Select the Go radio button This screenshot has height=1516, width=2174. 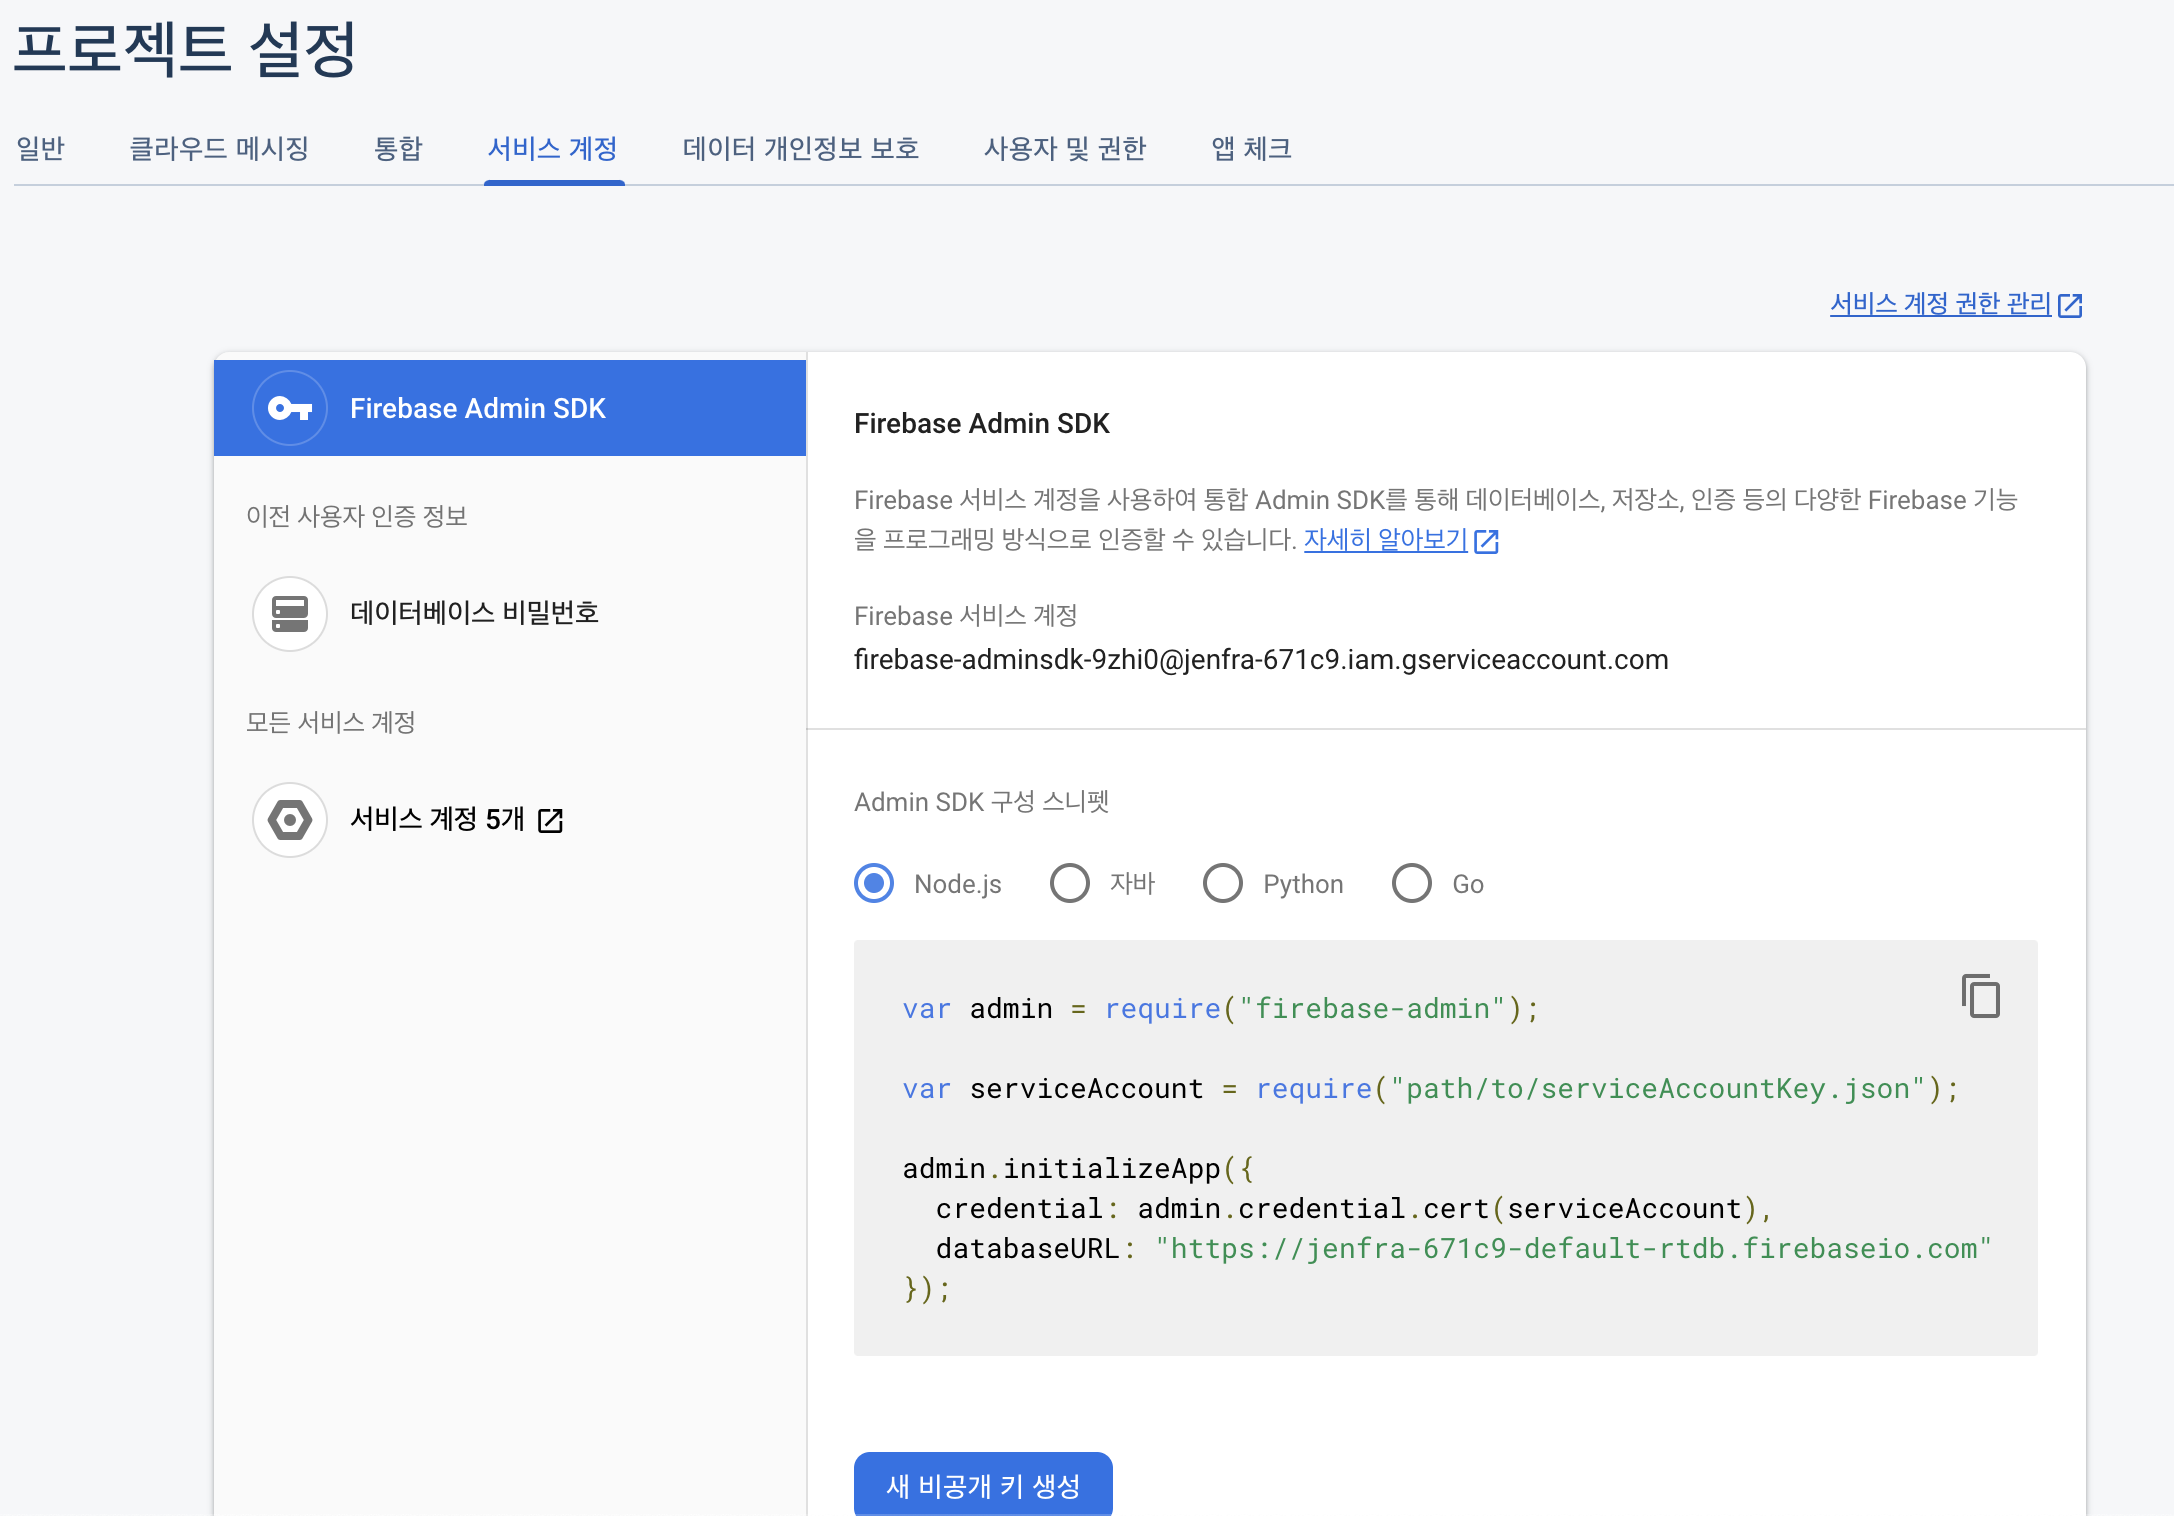1412,883
